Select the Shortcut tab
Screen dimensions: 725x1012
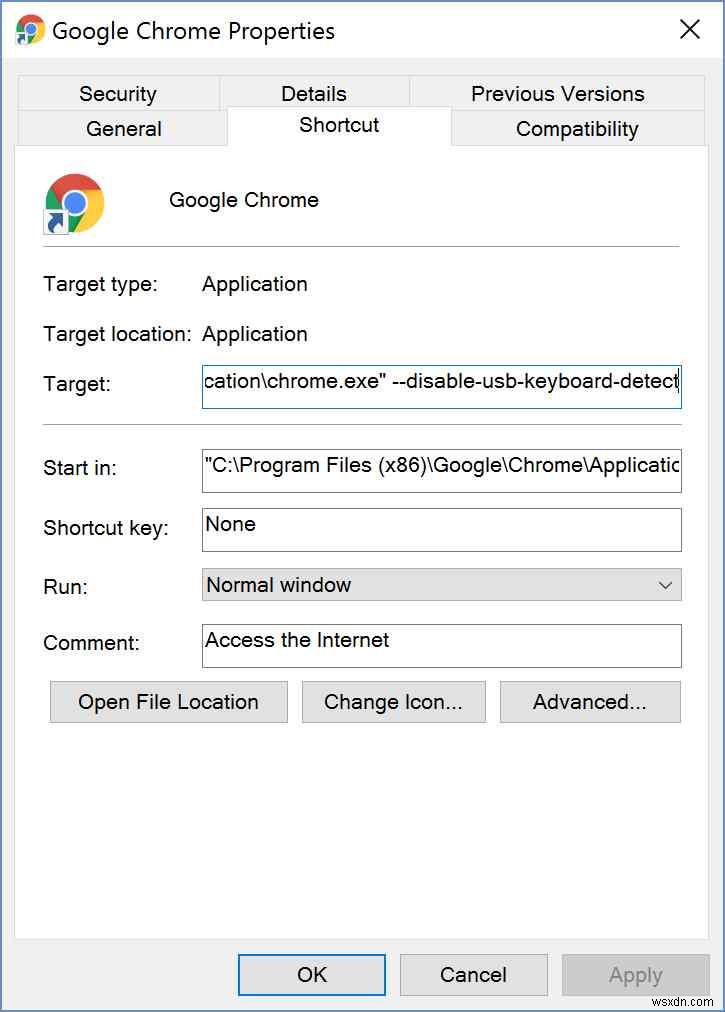pos(338,125)
